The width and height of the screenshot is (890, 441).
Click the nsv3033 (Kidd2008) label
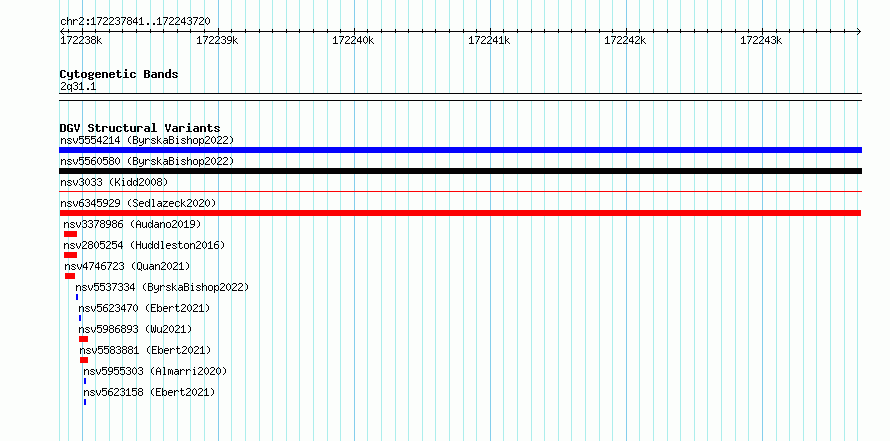(114, 182)
